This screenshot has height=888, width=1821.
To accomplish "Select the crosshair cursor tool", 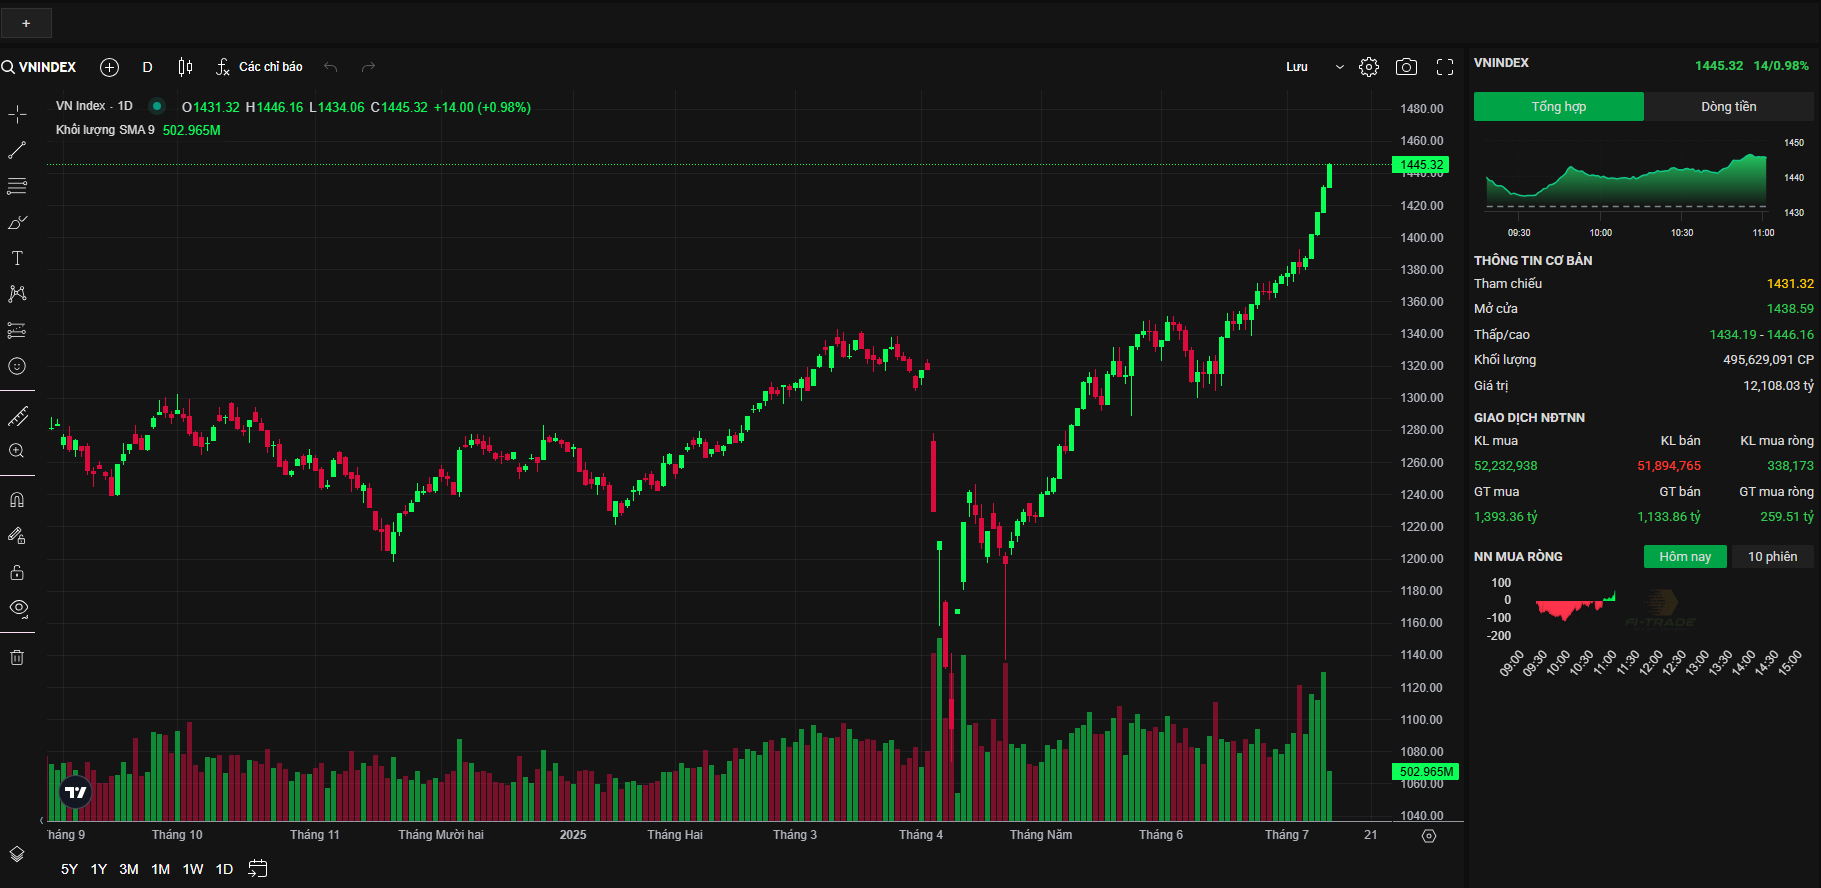I will (x=17, y=114).
